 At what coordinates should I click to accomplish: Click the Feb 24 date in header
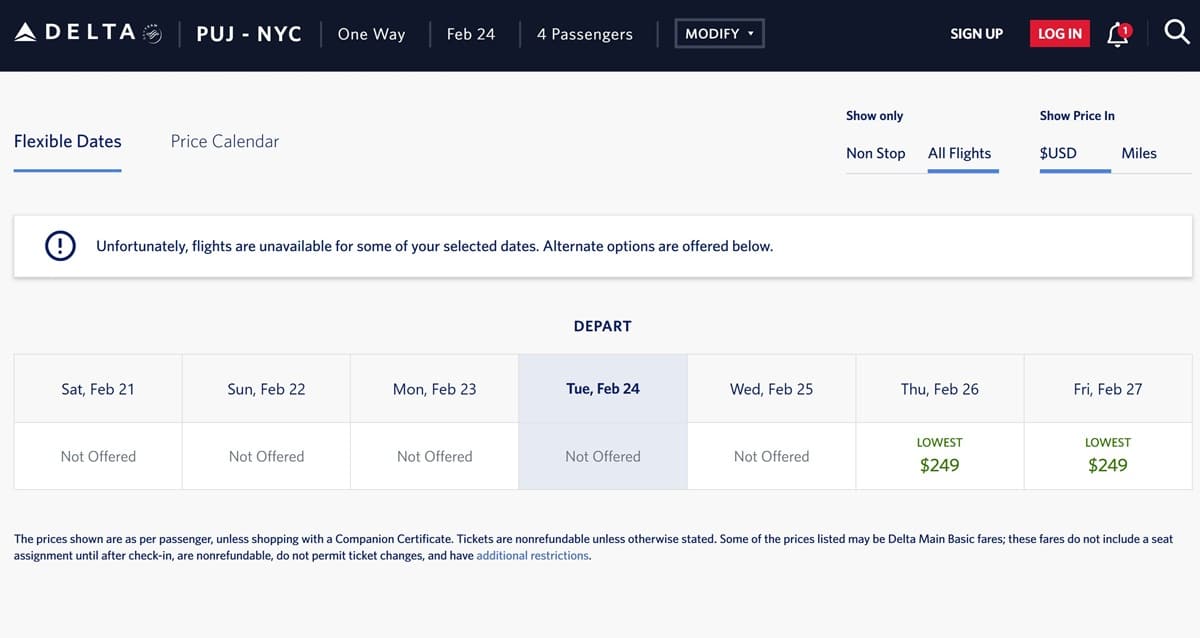click(x=470, y=34)
